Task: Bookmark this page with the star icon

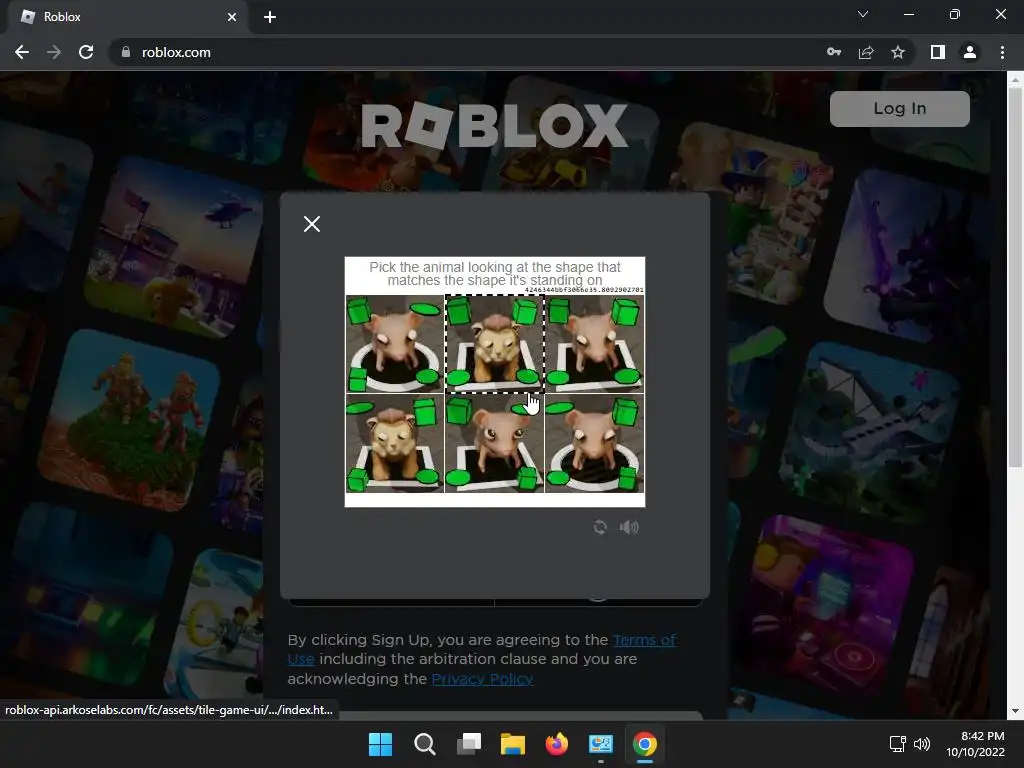Action: pyautogui.click(x=898, y=52)
